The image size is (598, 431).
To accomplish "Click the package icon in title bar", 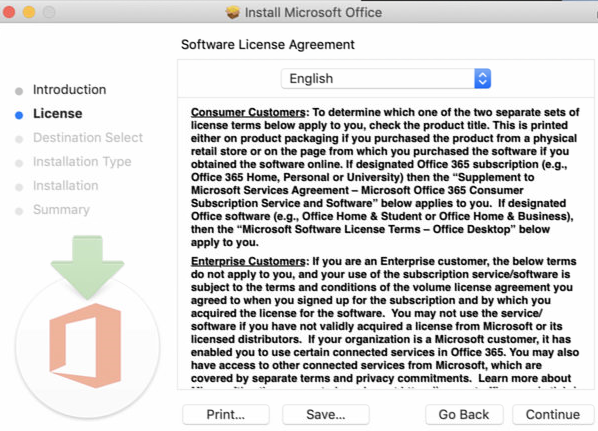I will tap(232, 12).
